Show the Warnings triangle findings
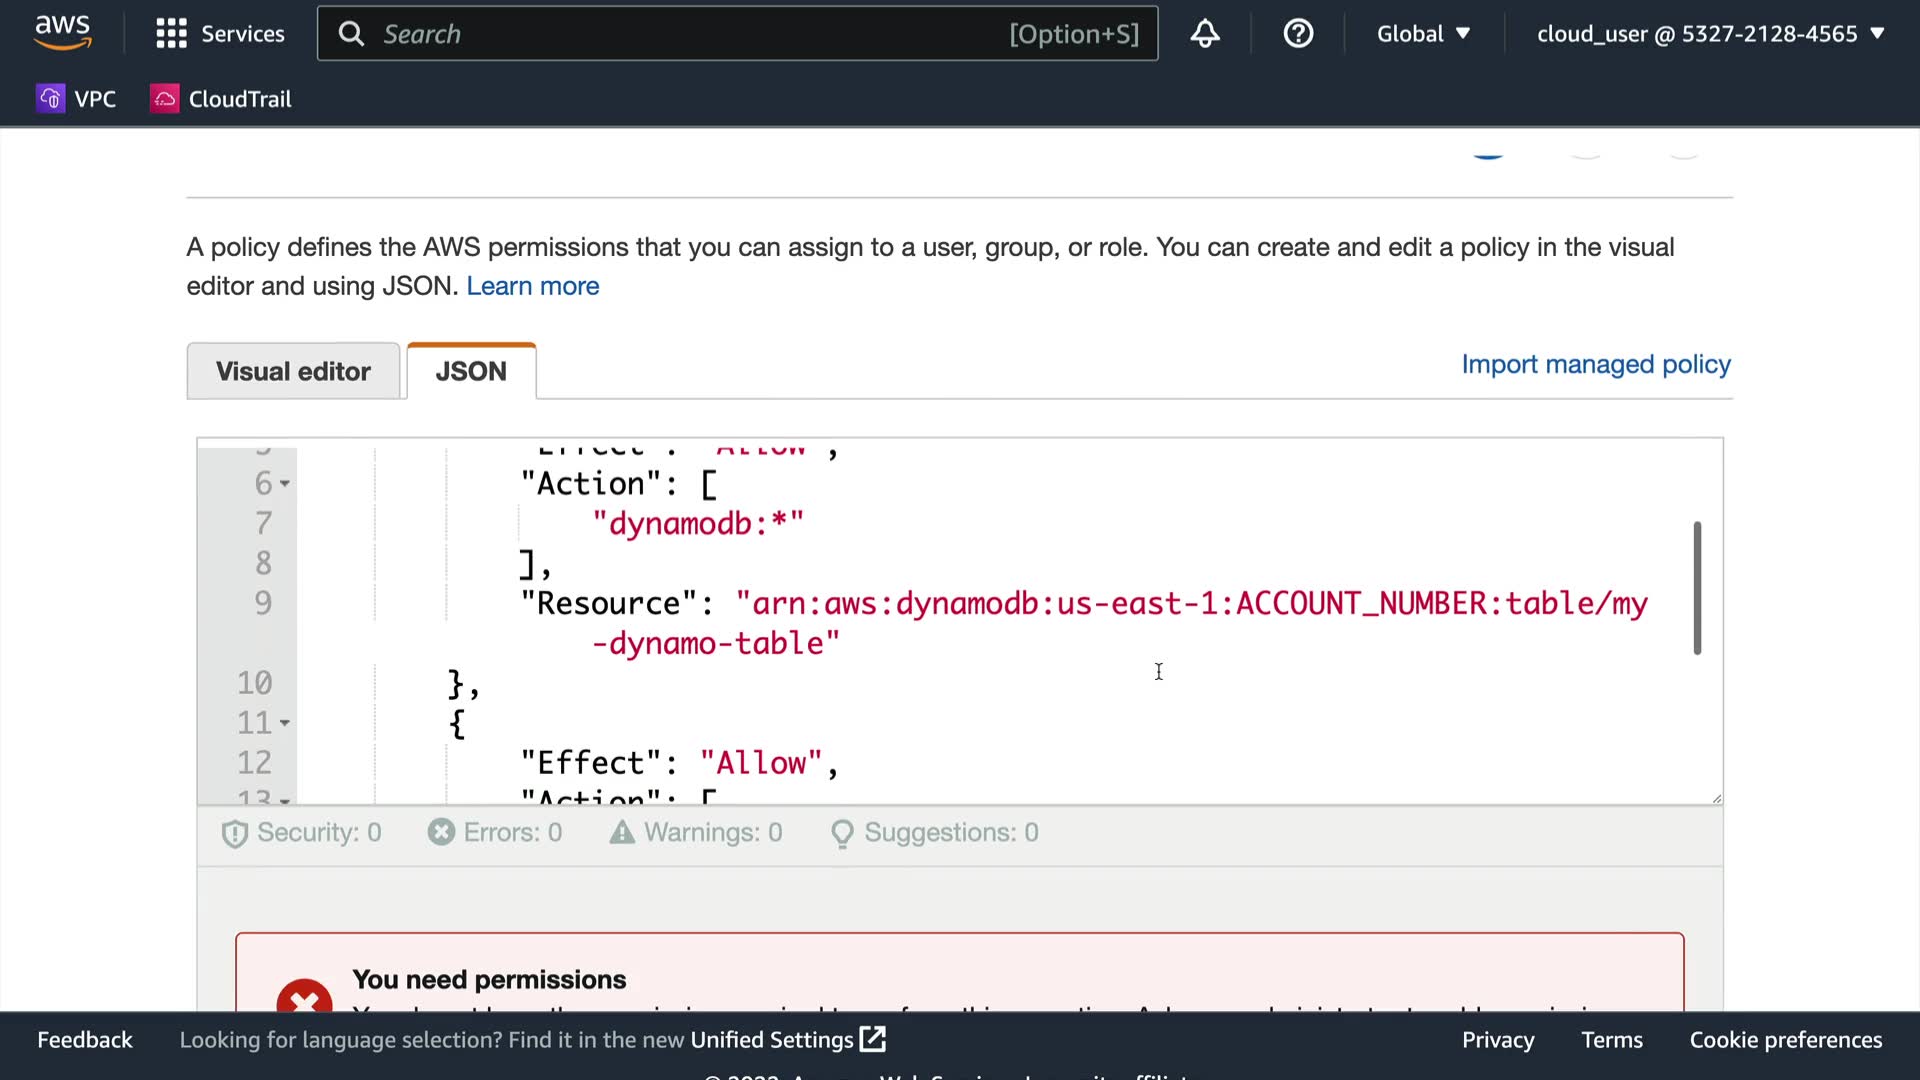 pos(622,832)
